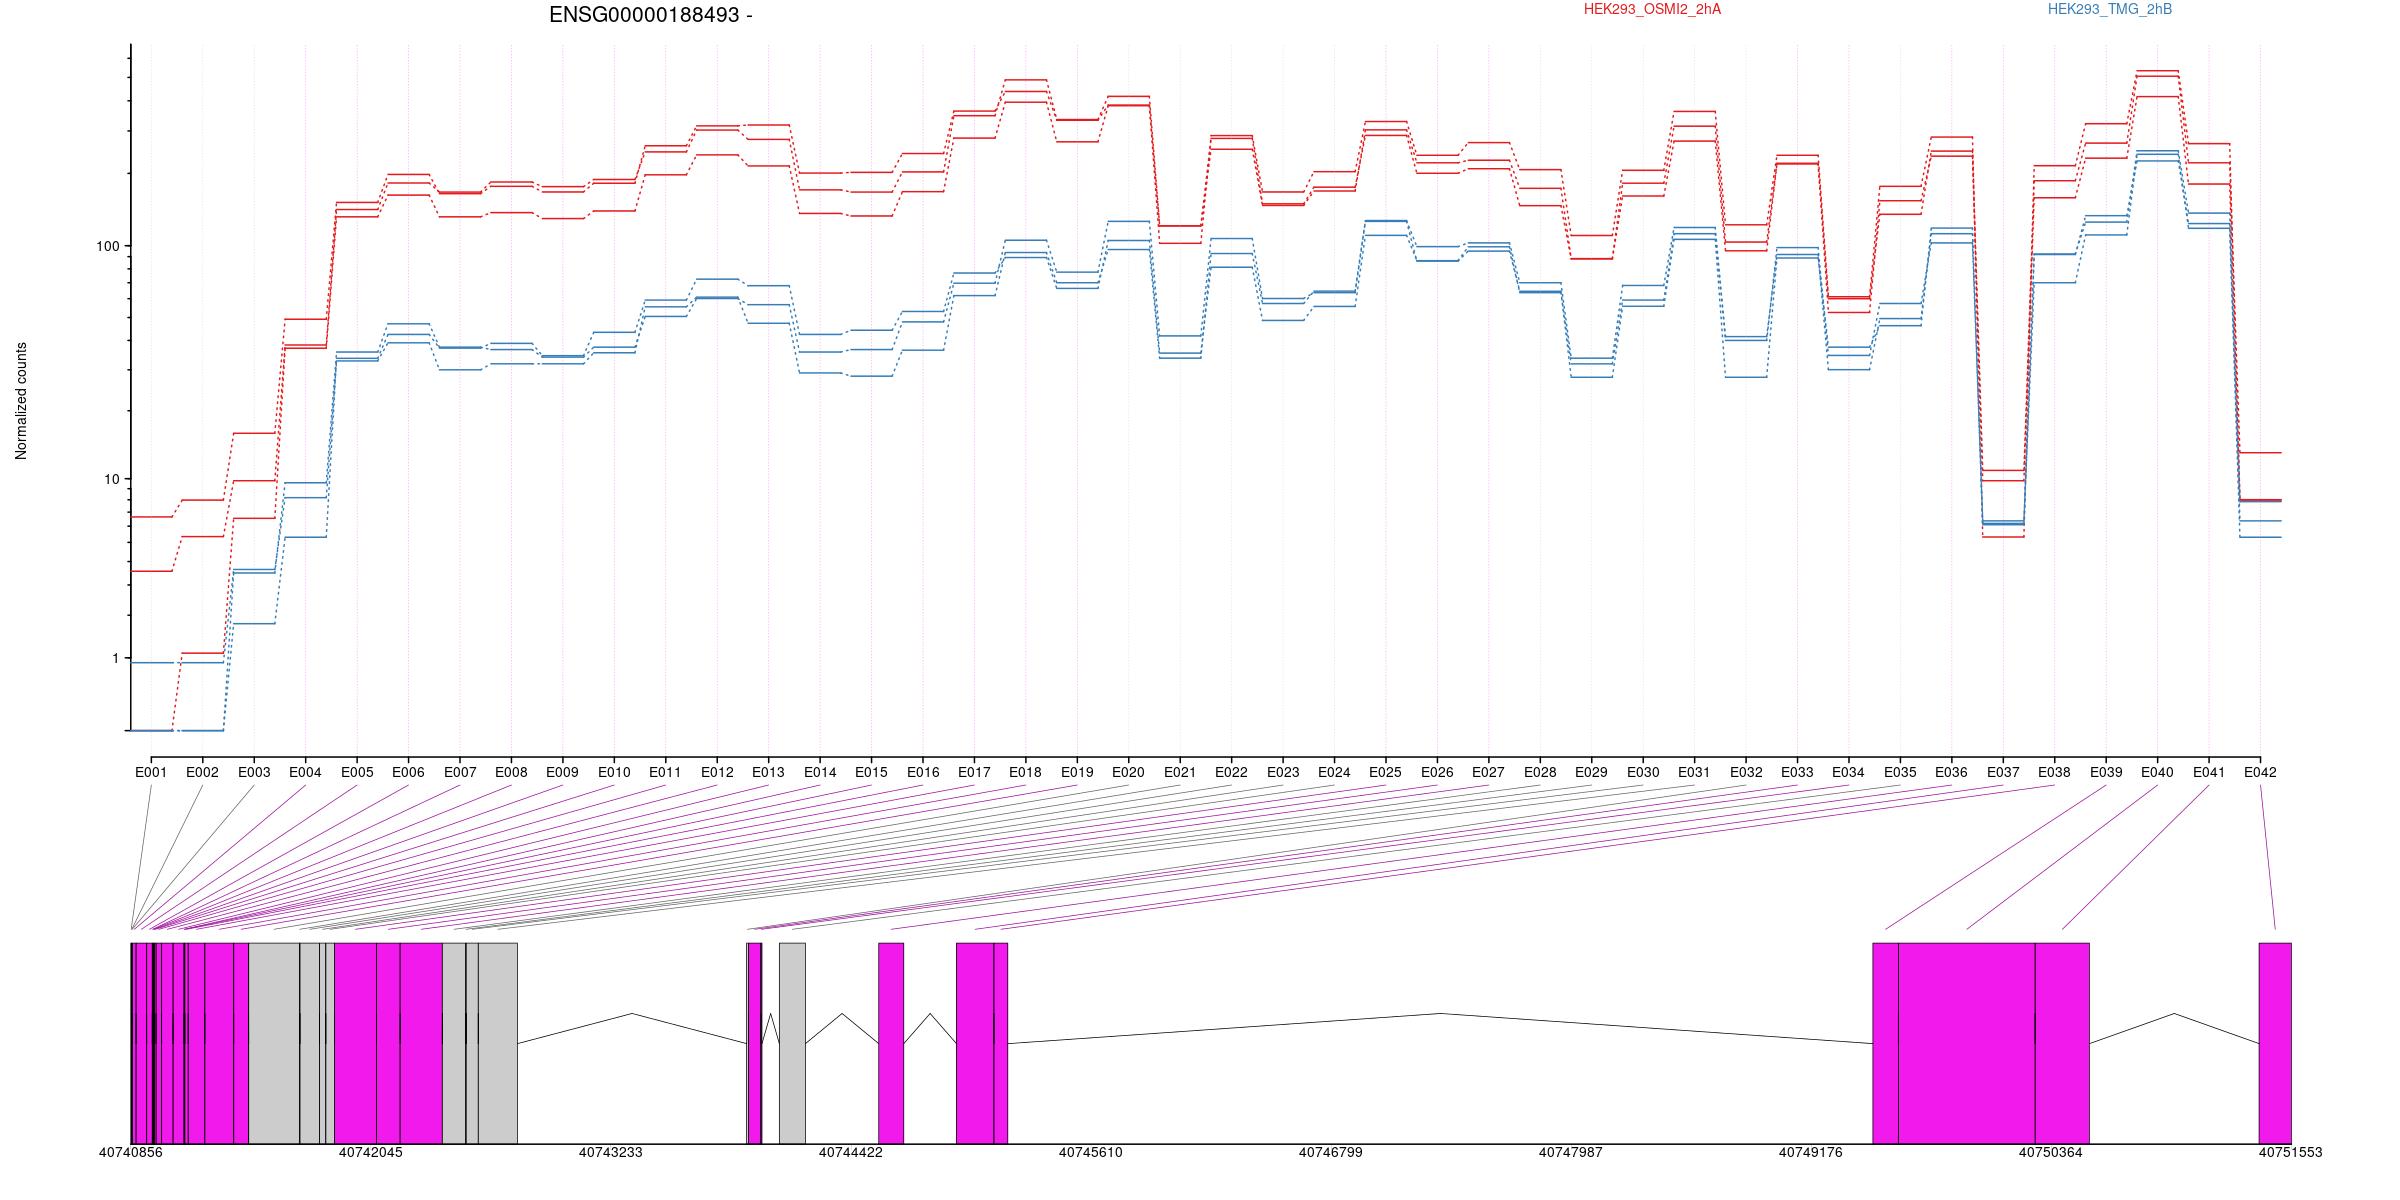Select exon label E013
The width and height of the screenshot is (2400, 1200).
coord(768,772)
